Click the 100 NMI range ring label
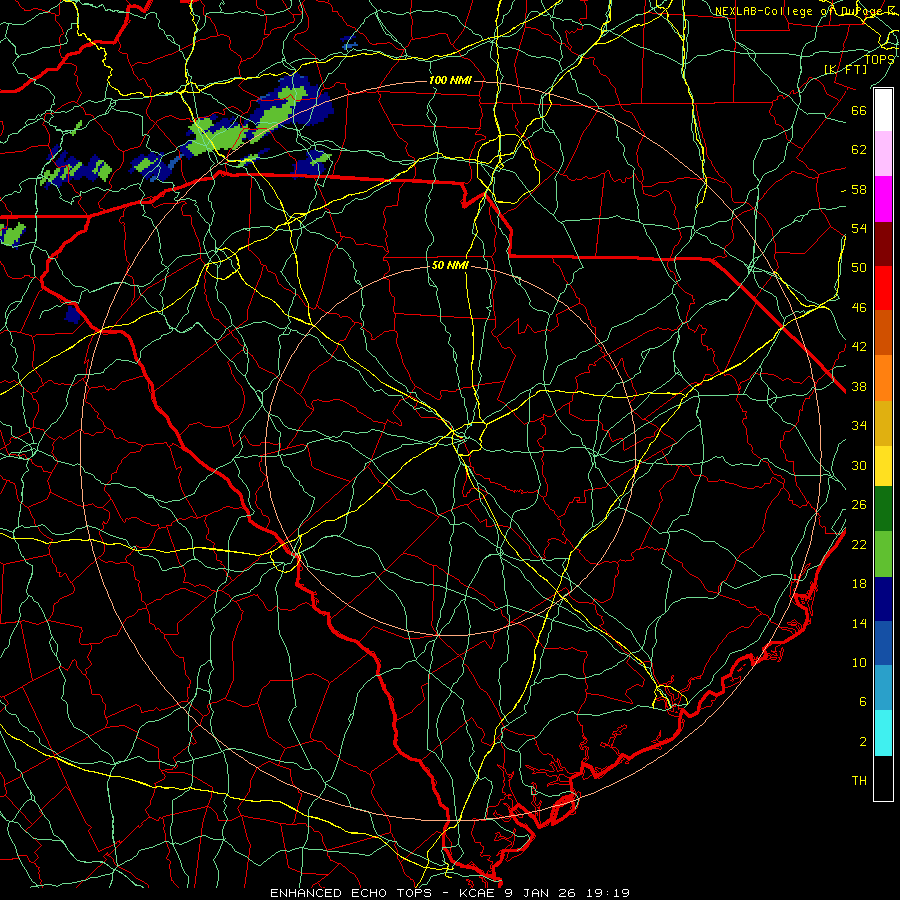This screenshot has width=900, height=900. [x=450, y=80]
